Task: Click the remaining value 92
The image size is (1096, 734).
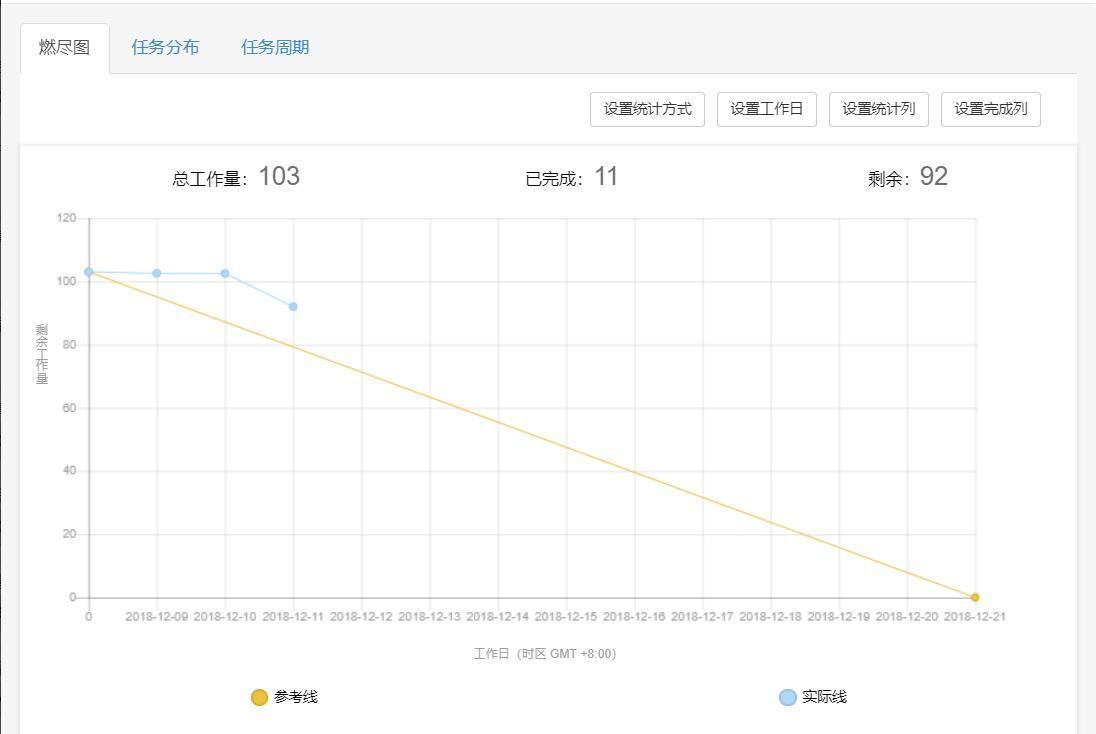Action: [934, 176]
